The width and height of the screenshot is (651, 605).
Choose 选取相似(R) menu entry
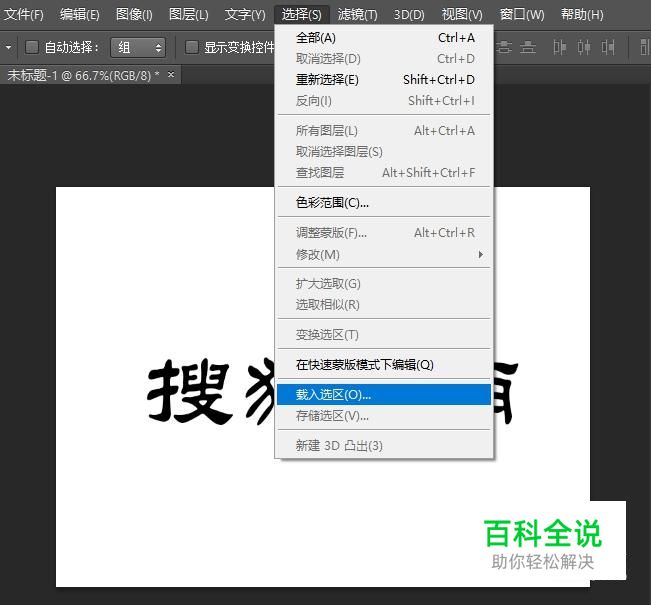[x=384, y=305]
